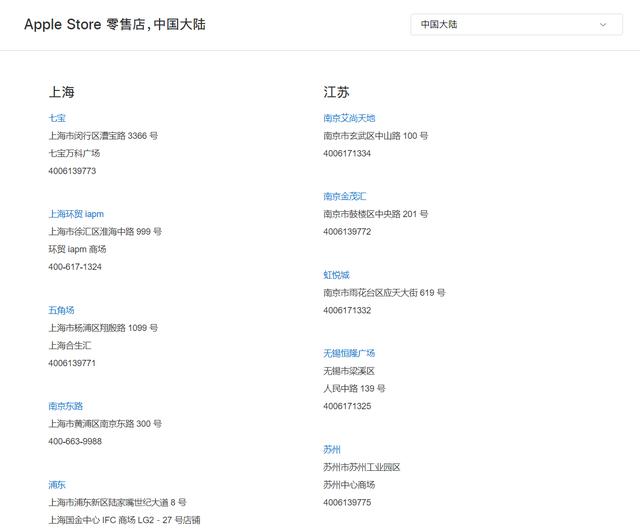
Task: Click the 上海 section heading
Action: click(x=62, y=92)
